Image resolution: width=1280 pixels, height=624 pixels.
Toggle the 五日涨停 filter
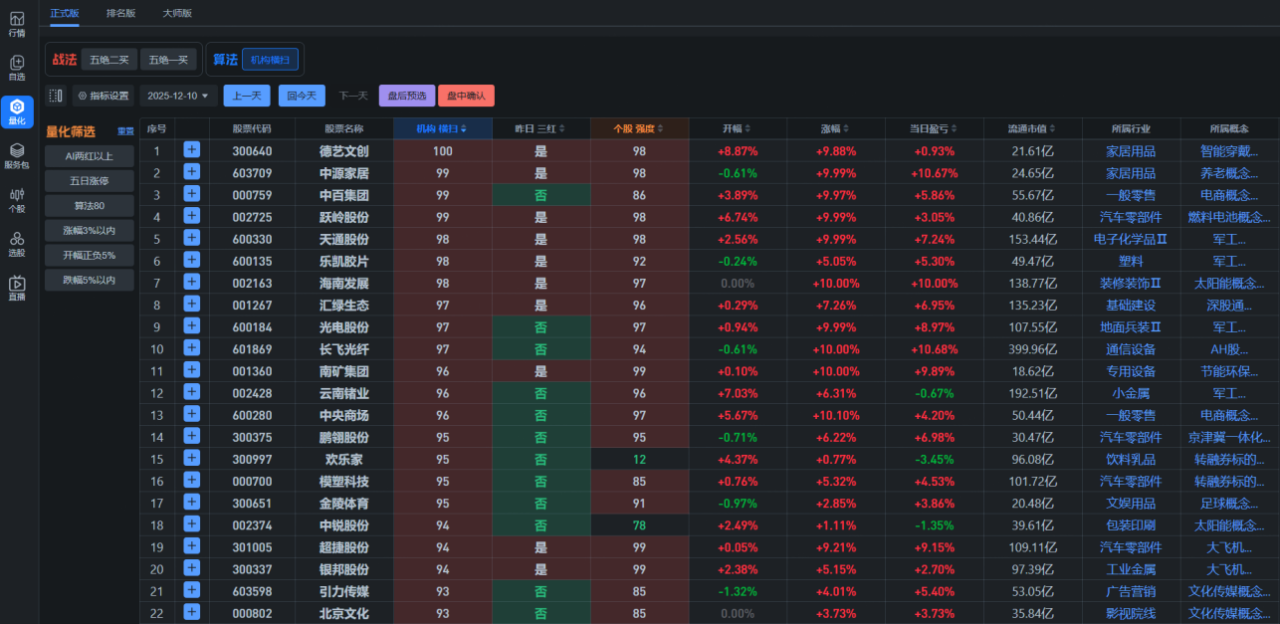pyautogui.click(x=89, y=181)
